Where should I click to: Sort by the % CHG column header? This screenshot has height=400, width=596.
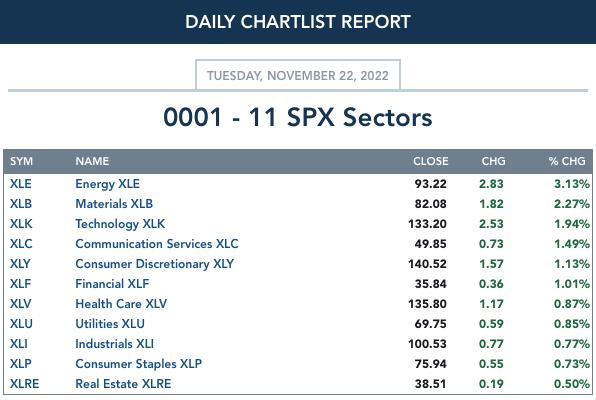(x=567, y=161)
